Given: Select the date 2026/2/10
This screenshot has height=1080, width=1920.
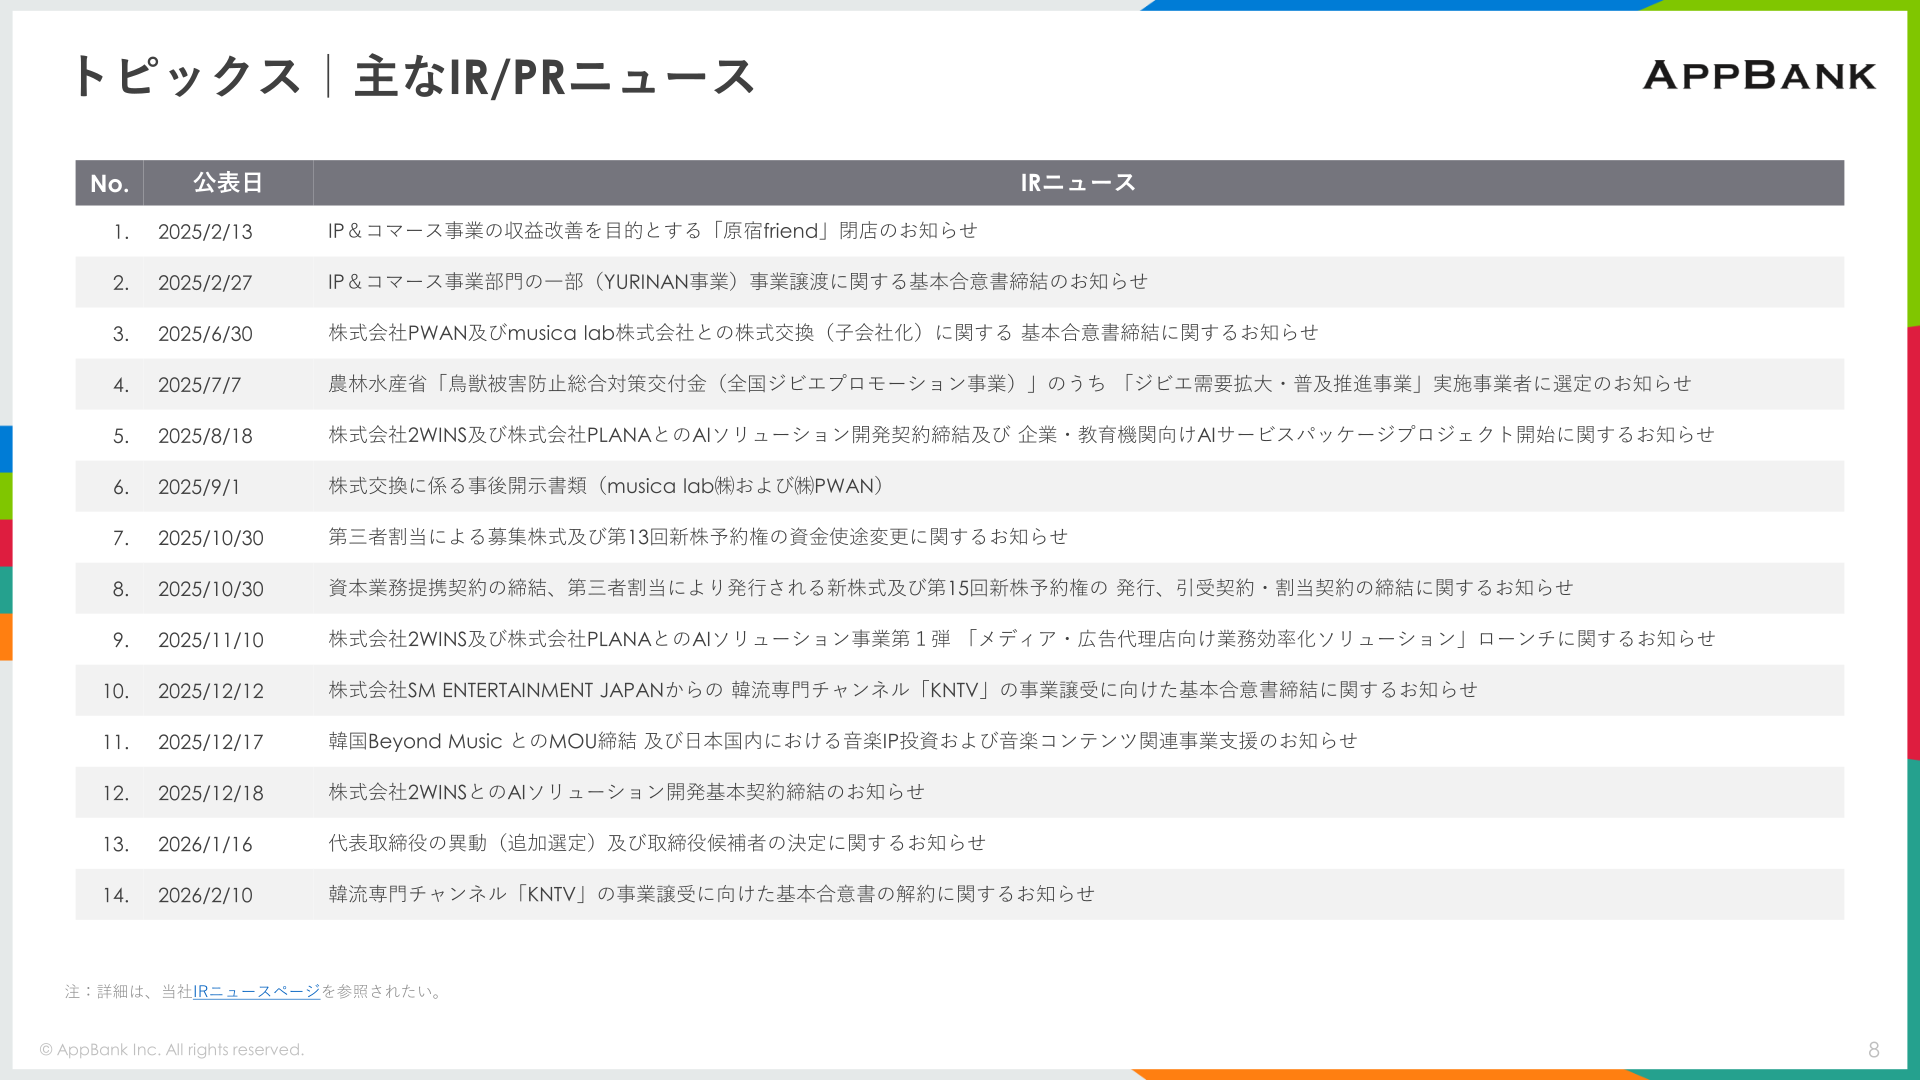Looking at the screenshot, I should 205,895.
